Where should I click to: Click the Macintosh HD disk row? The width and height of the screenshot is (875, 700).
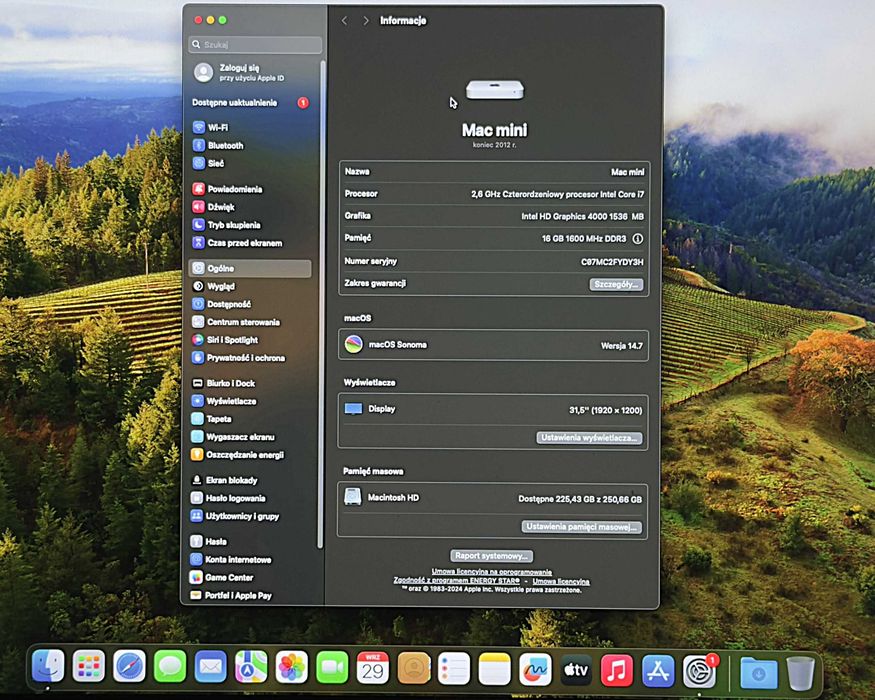(493, 498)
